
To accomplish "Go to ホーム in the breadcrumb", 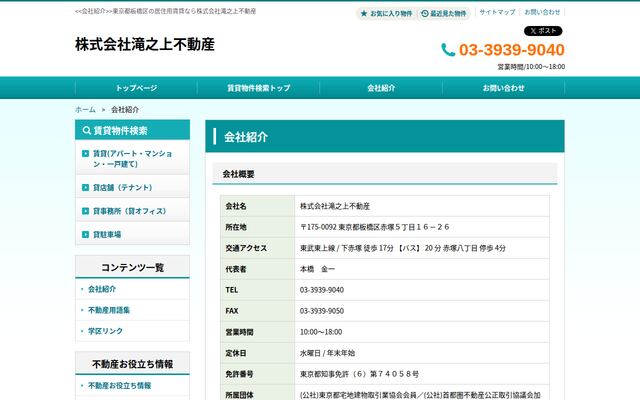I will (85, 109).
